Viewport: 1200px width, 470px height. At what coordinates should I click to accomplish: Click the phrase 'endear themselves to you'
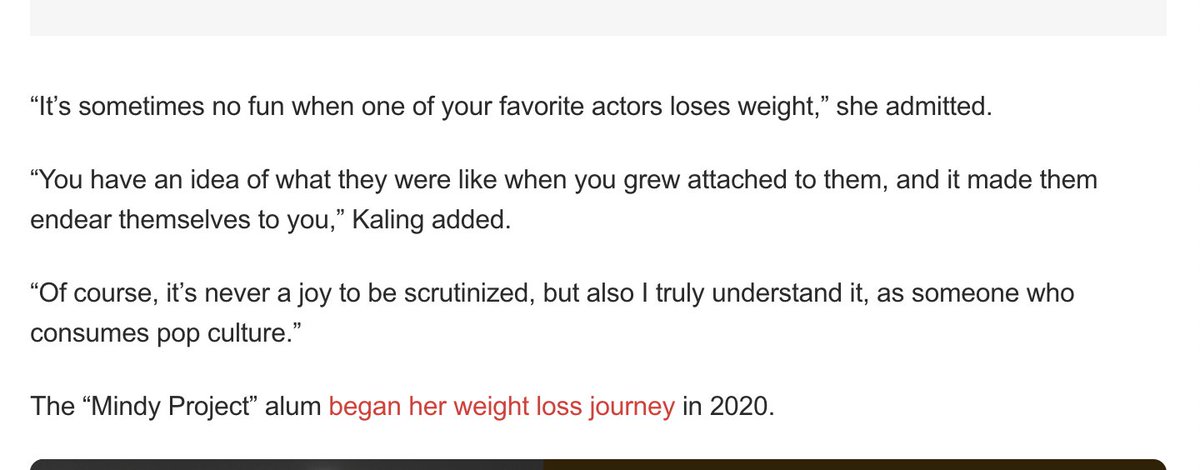[x=176, y=219]
